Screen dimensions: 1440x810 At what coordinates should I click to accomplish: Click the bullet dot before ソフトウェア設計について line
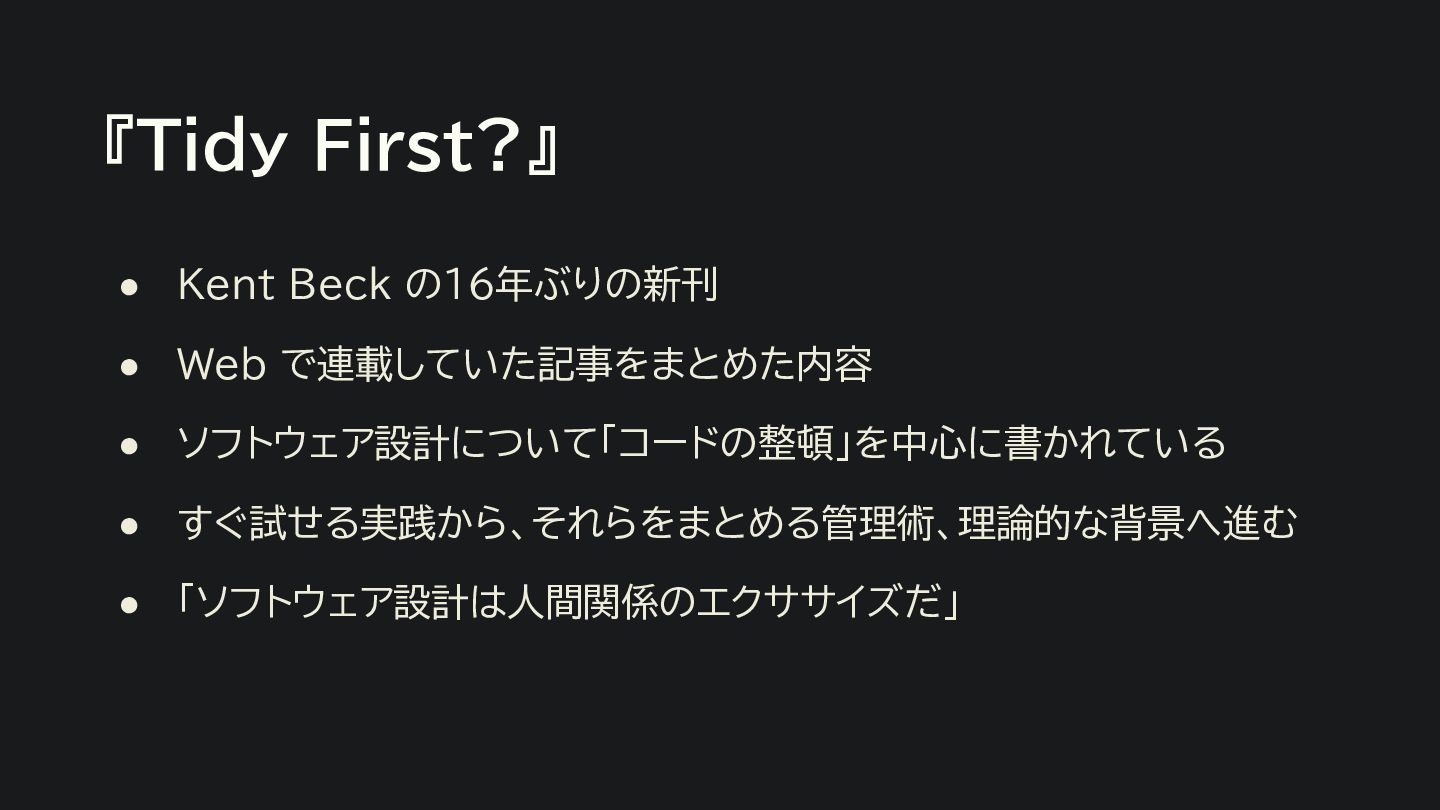click(128, 446)
